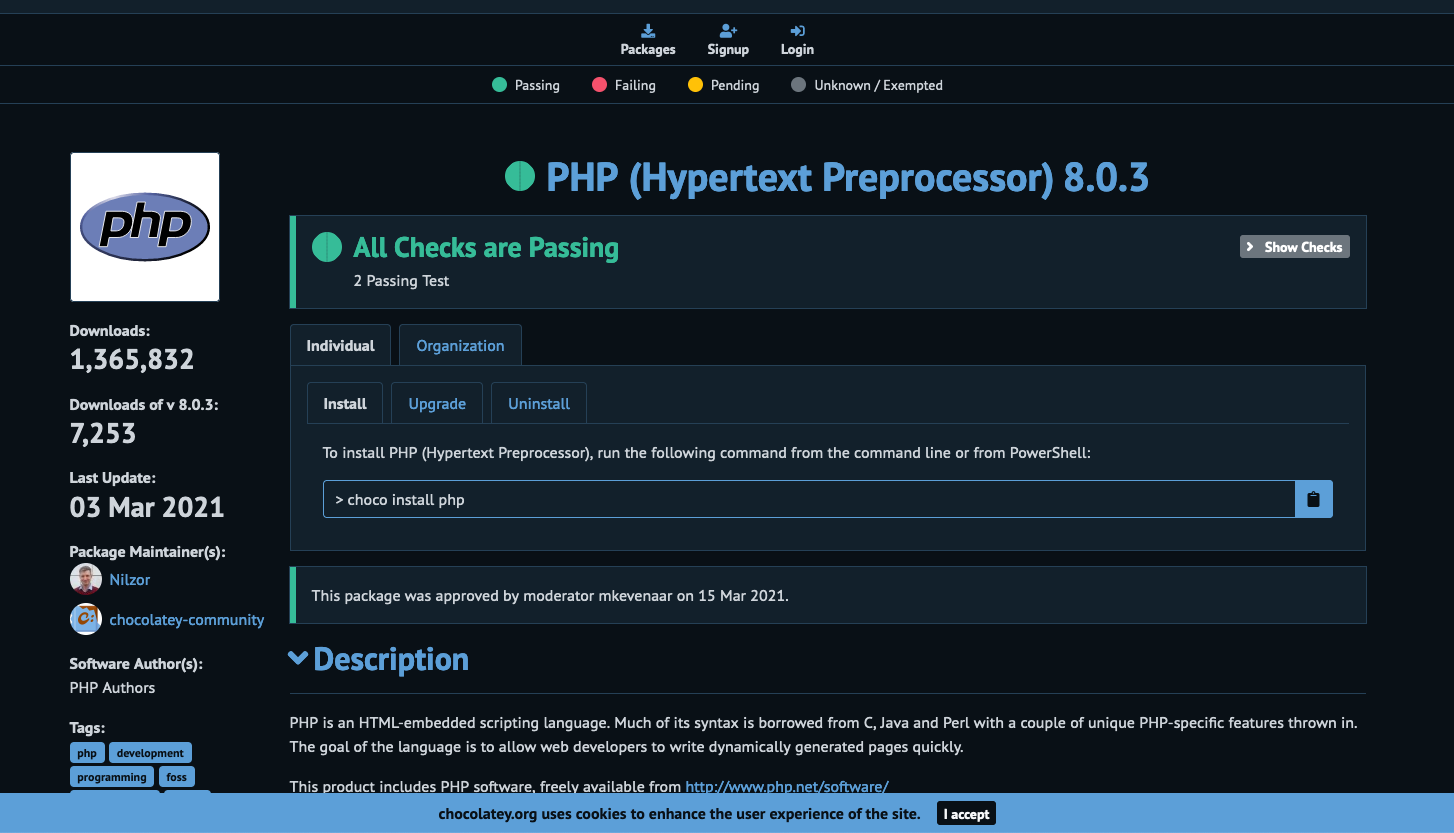The height and width of the screenshot is (833, 1454).
Task: Click the programming tag
Action: (112, 777)
